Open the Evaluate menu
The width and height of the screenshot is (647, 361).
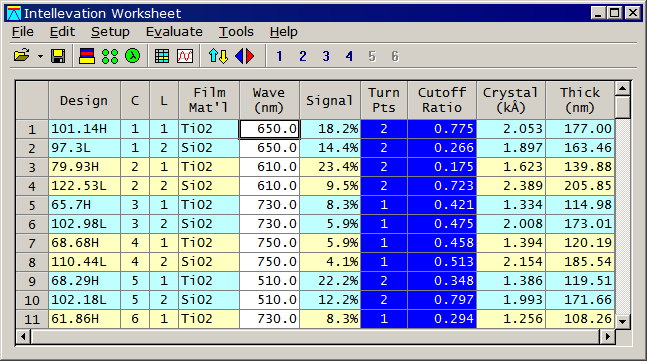tap(174, 32)
